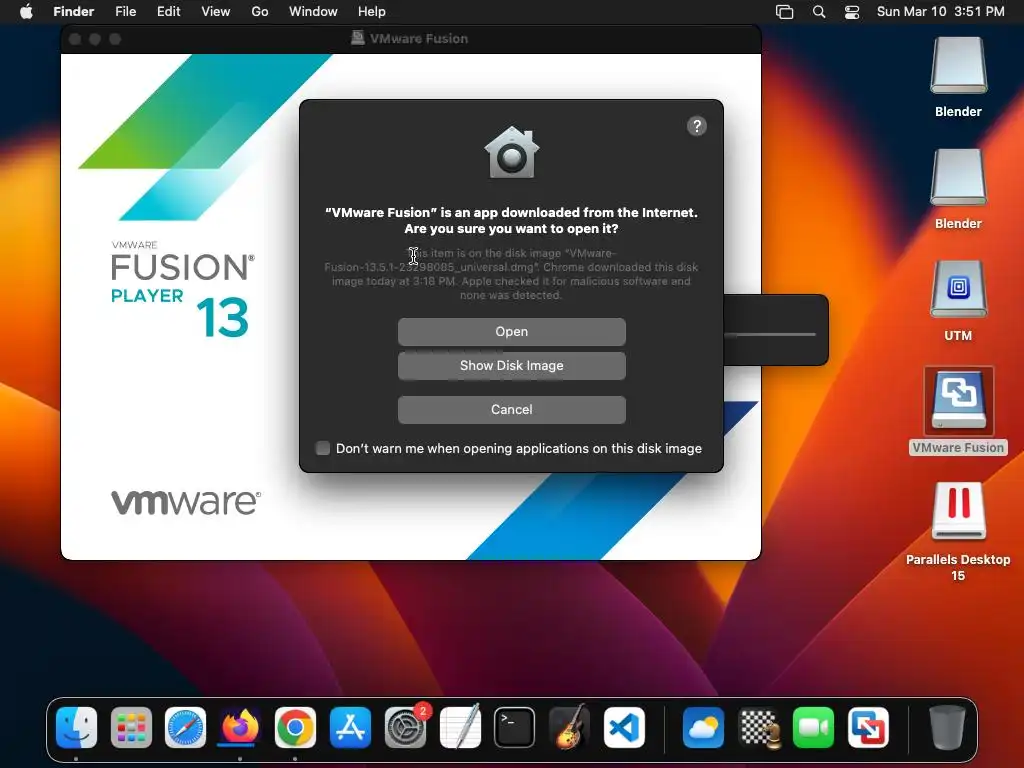Open Launchpad from the Dock
This screenshot has width=1024, height=768.
pos(131,728)
